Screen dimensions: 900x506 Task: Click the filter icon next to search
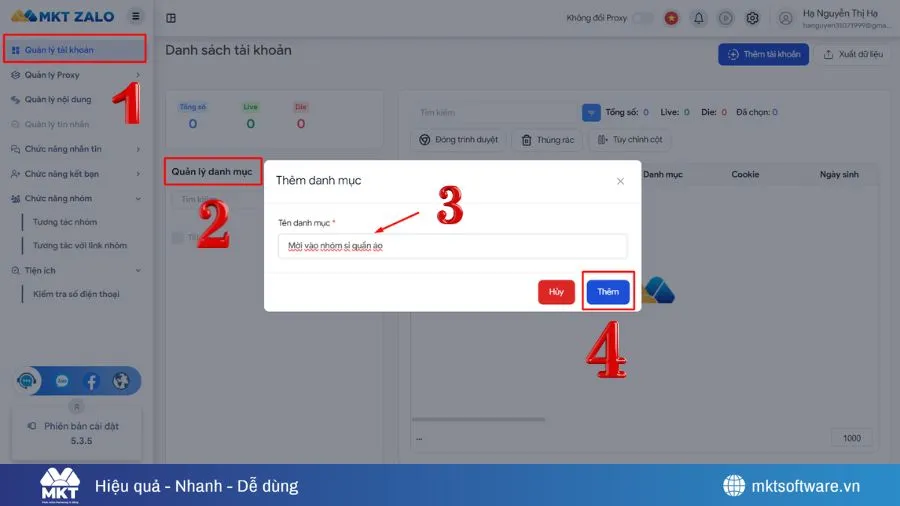click(x=591, y=112)
